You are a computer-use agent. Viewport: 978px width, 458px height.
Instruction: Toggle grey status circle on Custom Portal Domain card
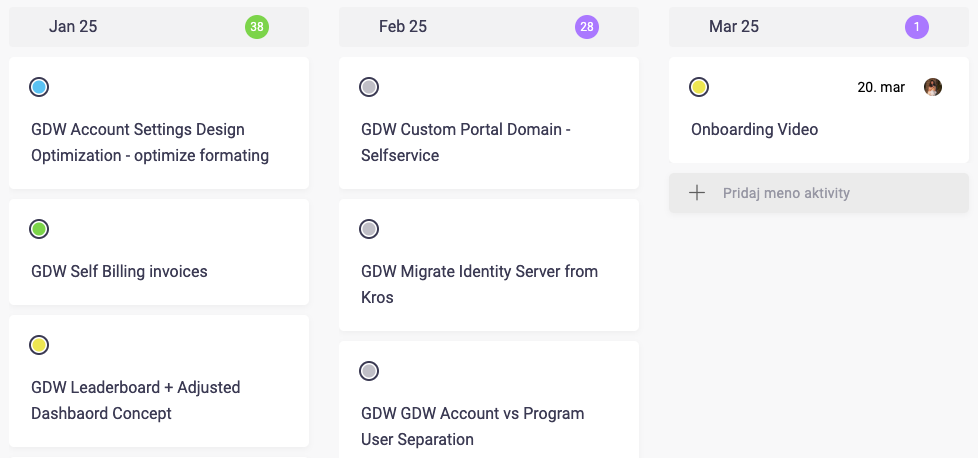click(x=369, y=87)
